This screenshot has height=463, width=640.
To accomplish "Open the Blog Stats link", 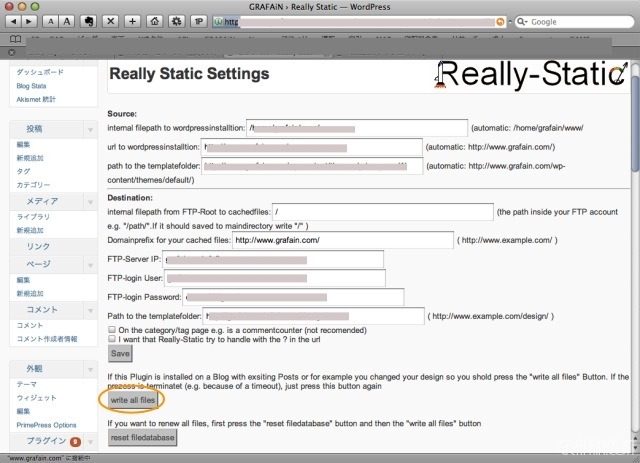I will [31, 86].
